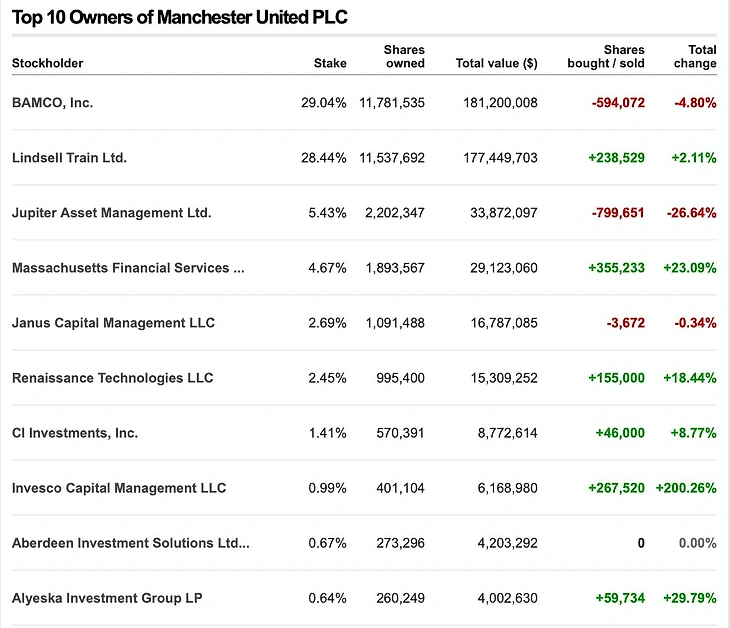Click BAMCO's 29.04% stake value
Image resolution: width=730 pixels, height=628 pixels.
point(323,102)
